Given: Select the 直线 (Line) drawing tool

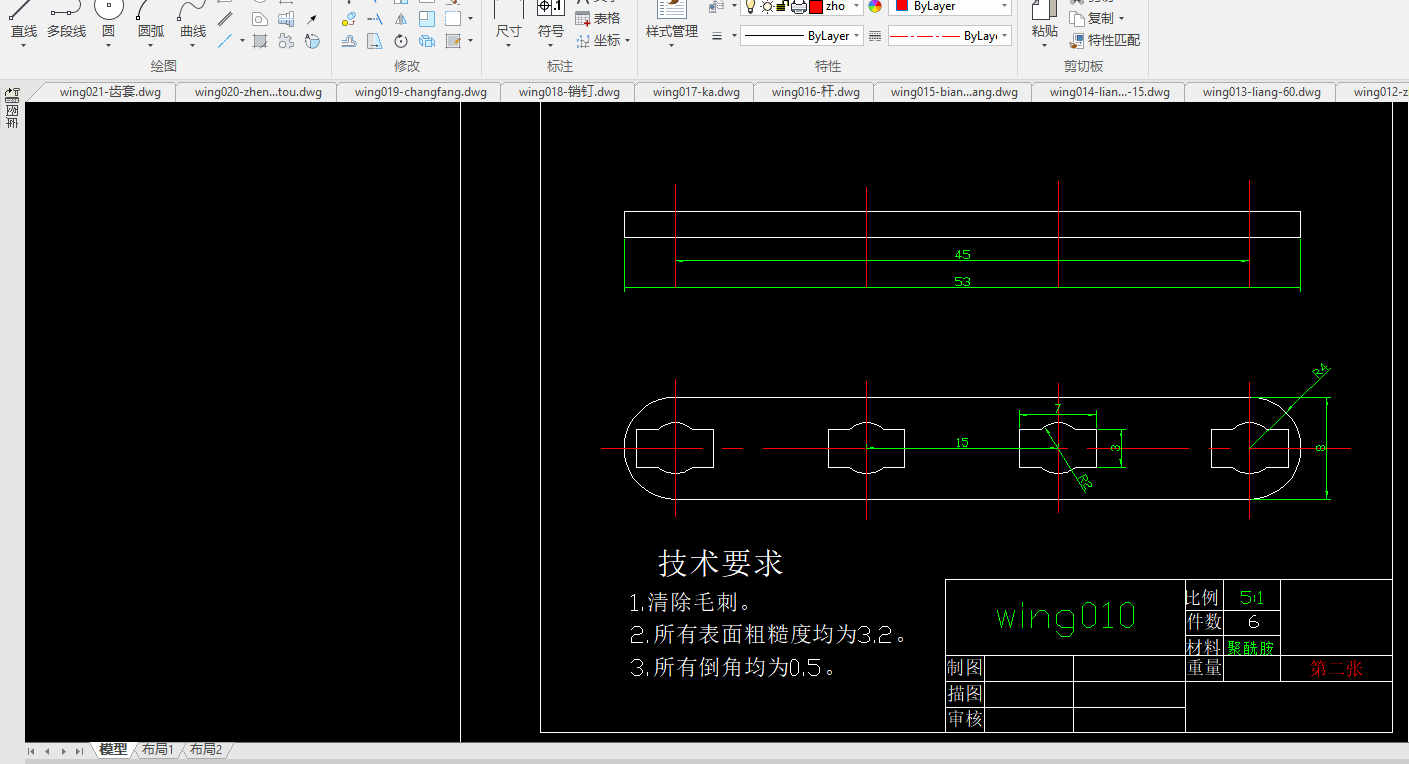Looking at the screenshot, I should click(x=23, y=21).
